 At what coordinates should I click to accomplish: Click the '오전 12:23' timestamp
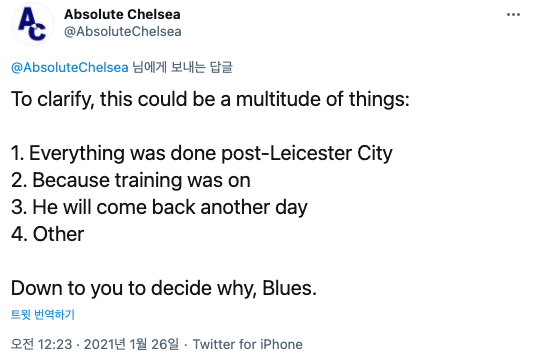41,344
